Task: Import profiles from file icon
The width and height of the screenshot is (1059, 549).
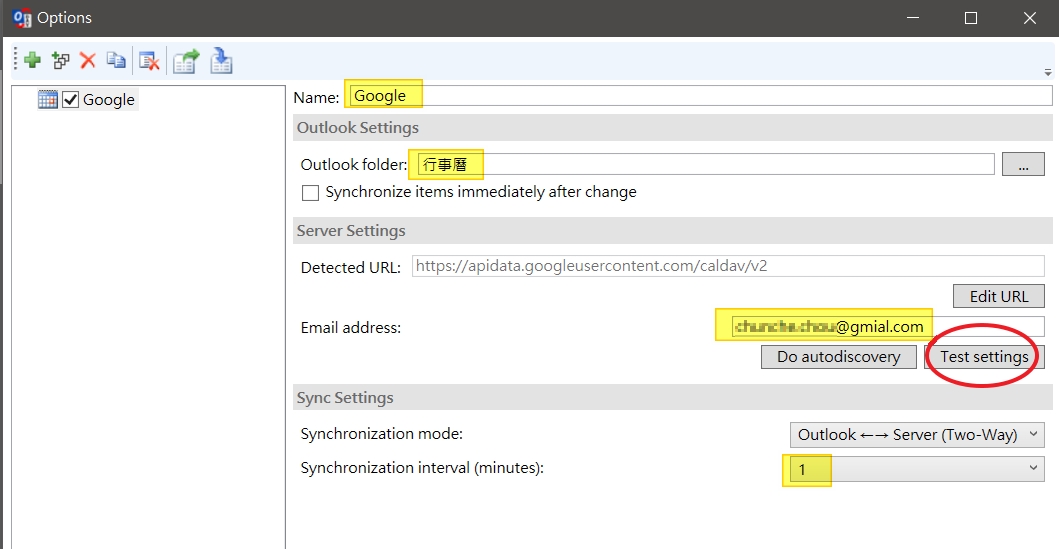Action: pos(221,61)
